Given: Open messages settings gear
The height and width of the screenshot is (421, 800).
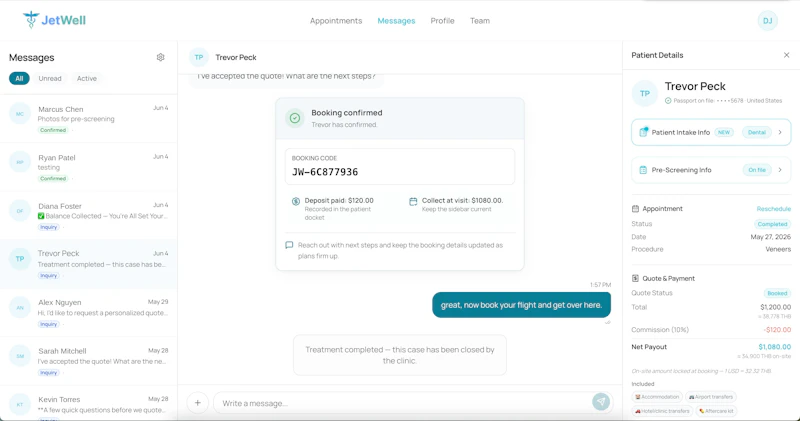Looking at the screenshot, I should click(x=160, y=57).
